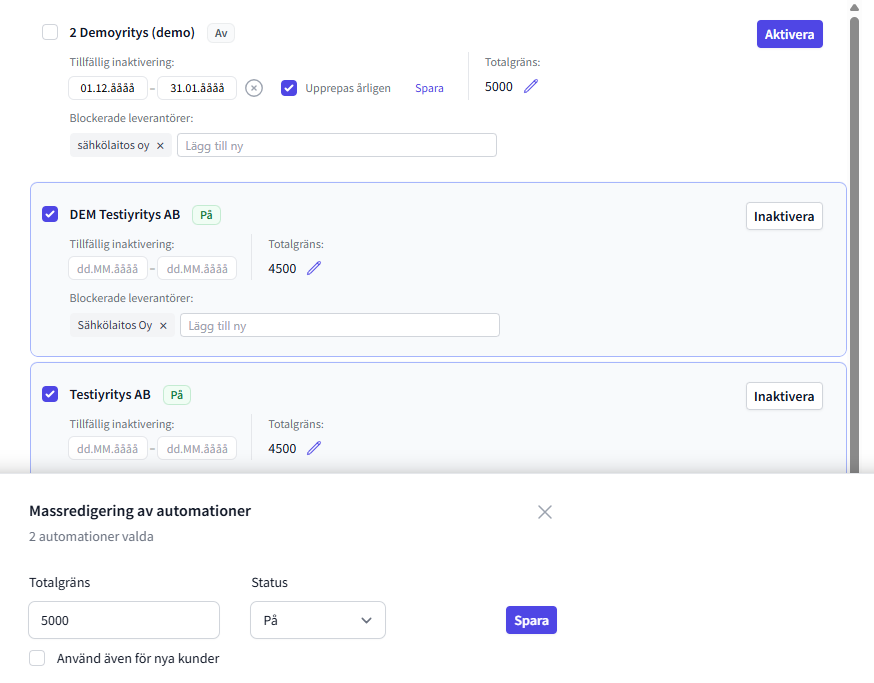Edit Testiyritys AB total limit pencil

point(314,448)
